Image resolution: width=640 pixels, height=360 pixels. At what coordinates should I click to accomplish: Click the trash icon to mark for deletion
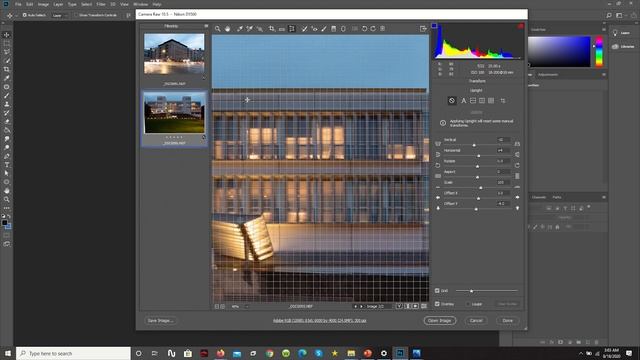[x=382, y=29]
